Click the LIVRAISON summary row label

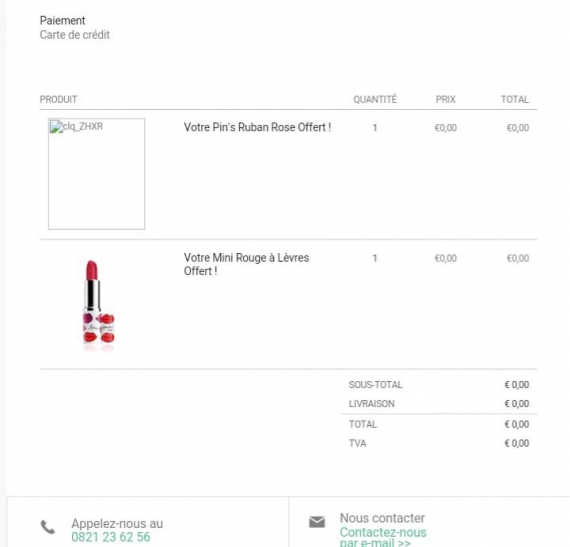pos(372,403)
